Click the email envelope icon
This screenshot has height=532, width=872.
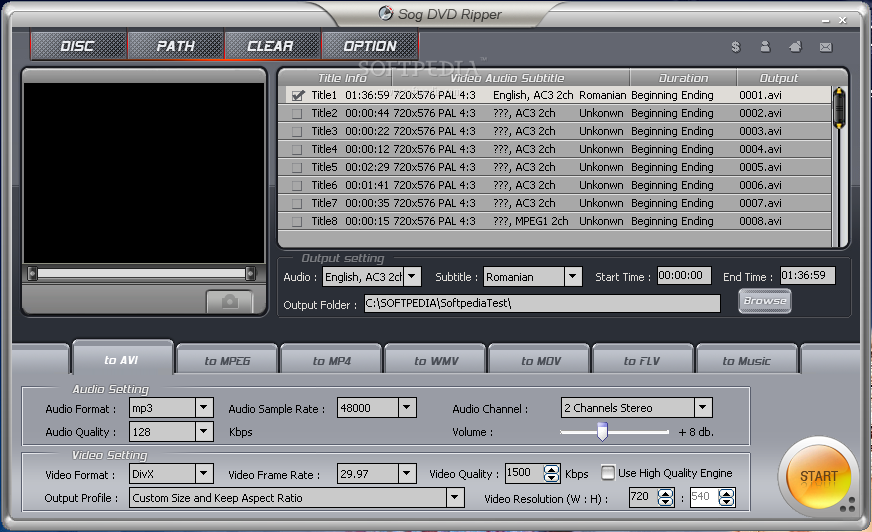tap(826, 47)
